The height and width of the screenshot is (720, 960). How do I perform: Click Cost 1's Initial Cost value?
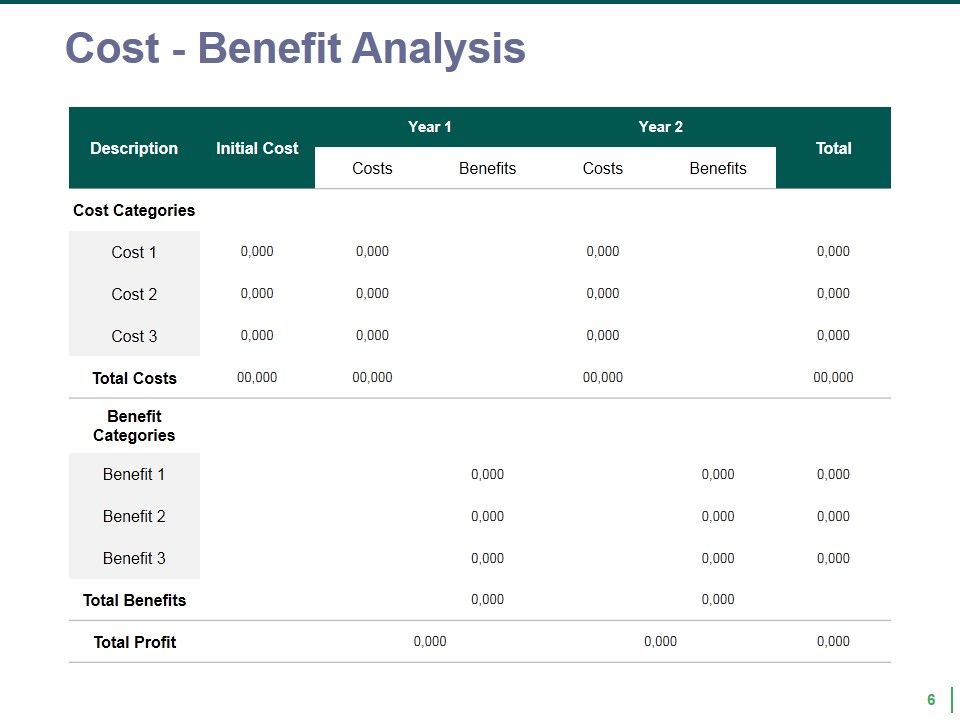(257, 252)
